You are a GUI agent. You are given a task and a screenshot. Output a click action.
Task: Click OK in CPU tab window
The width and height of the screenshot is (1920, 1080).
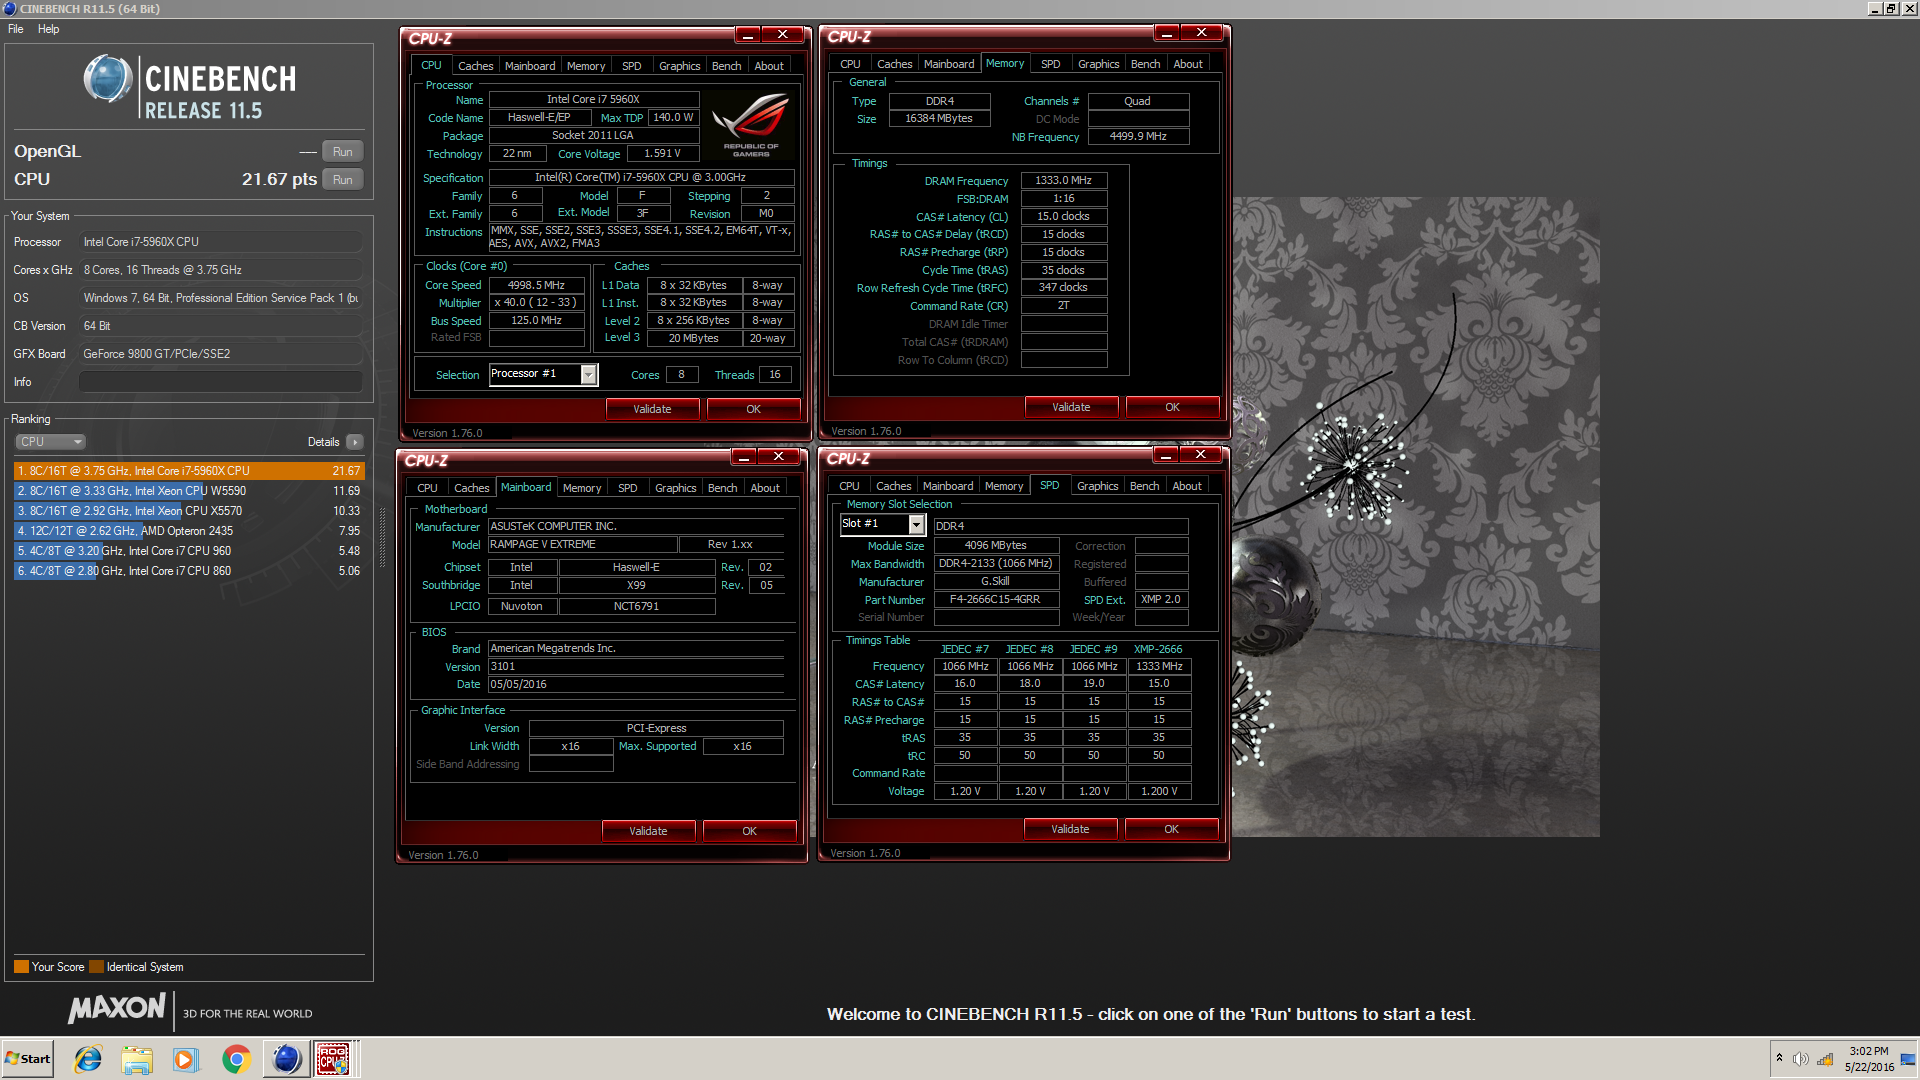click(753, 409)
